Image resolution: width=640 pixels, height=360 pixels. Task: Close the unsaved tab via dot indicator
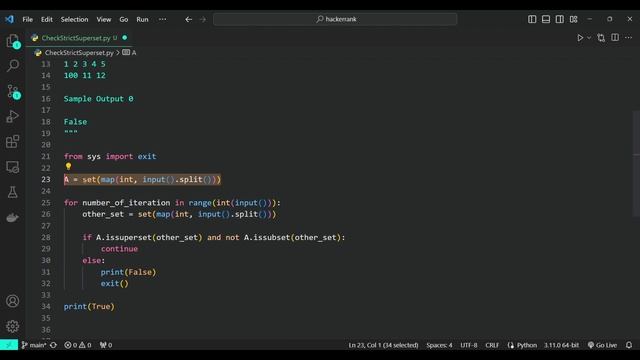tap(124, 38)
